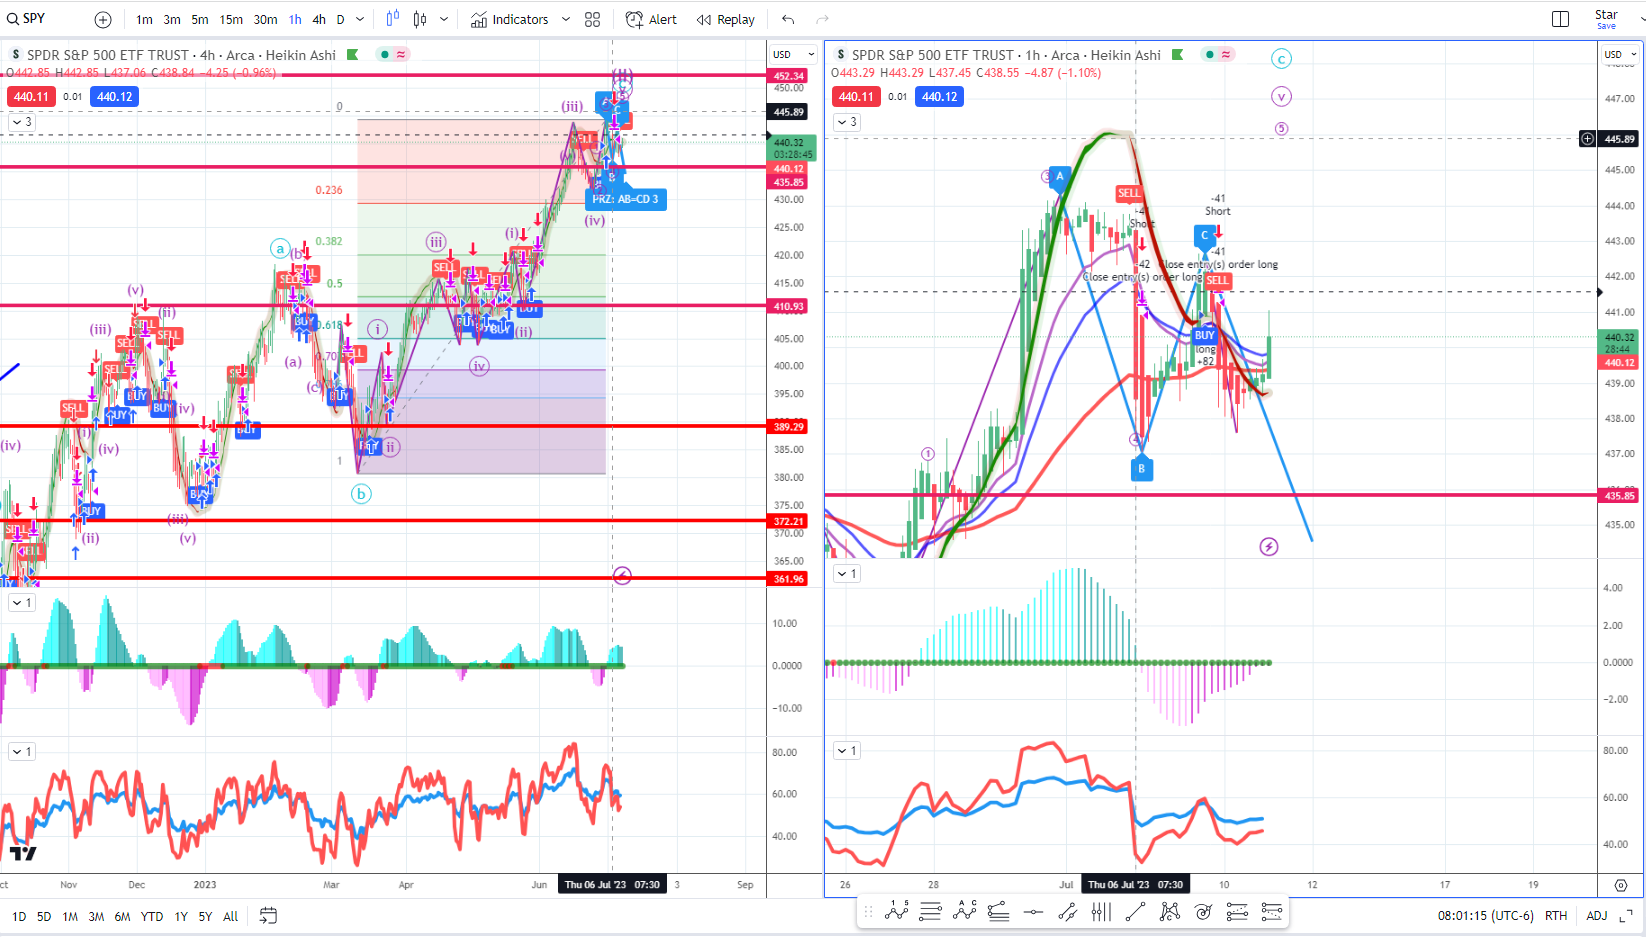Click the undo arrow
The height and width of the screenshot is (937, 1646).
tap(788, 20)
